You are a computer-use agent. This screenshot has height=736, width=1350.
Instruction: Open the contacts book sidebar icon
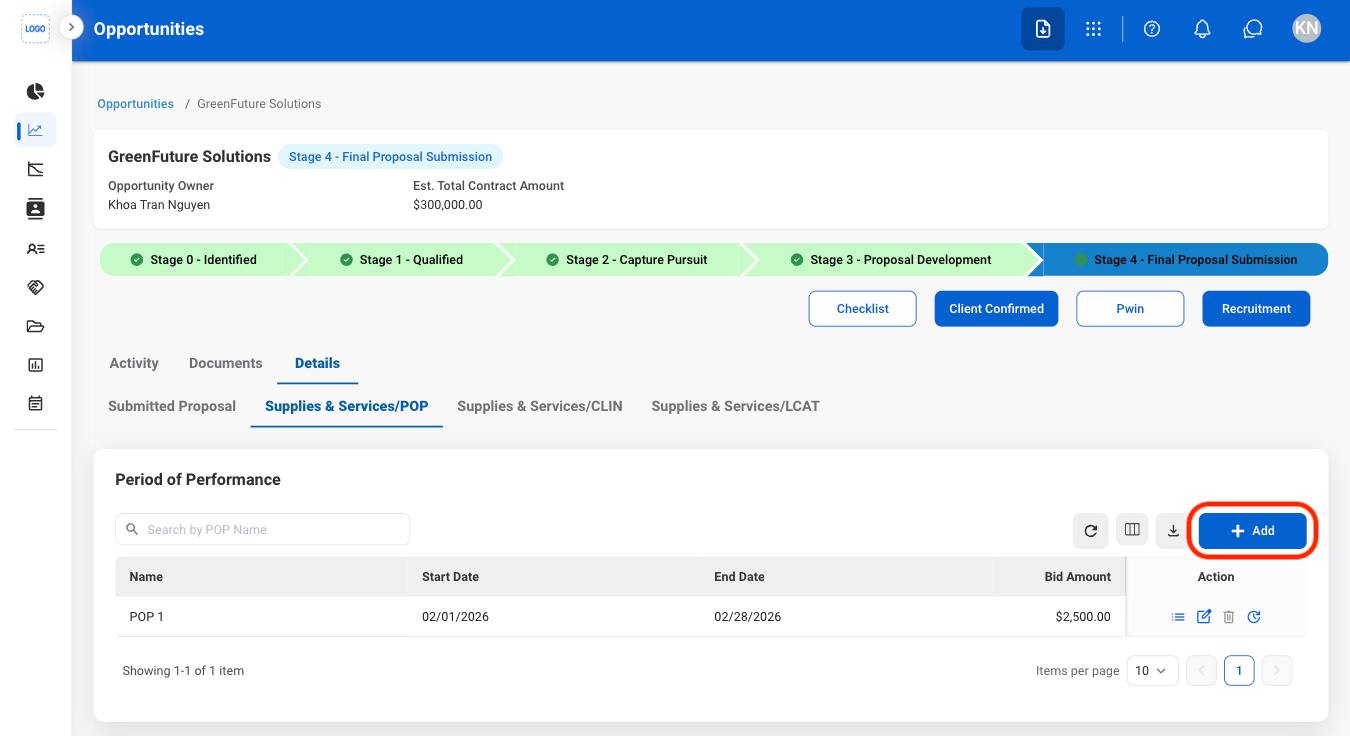(35, 208)
